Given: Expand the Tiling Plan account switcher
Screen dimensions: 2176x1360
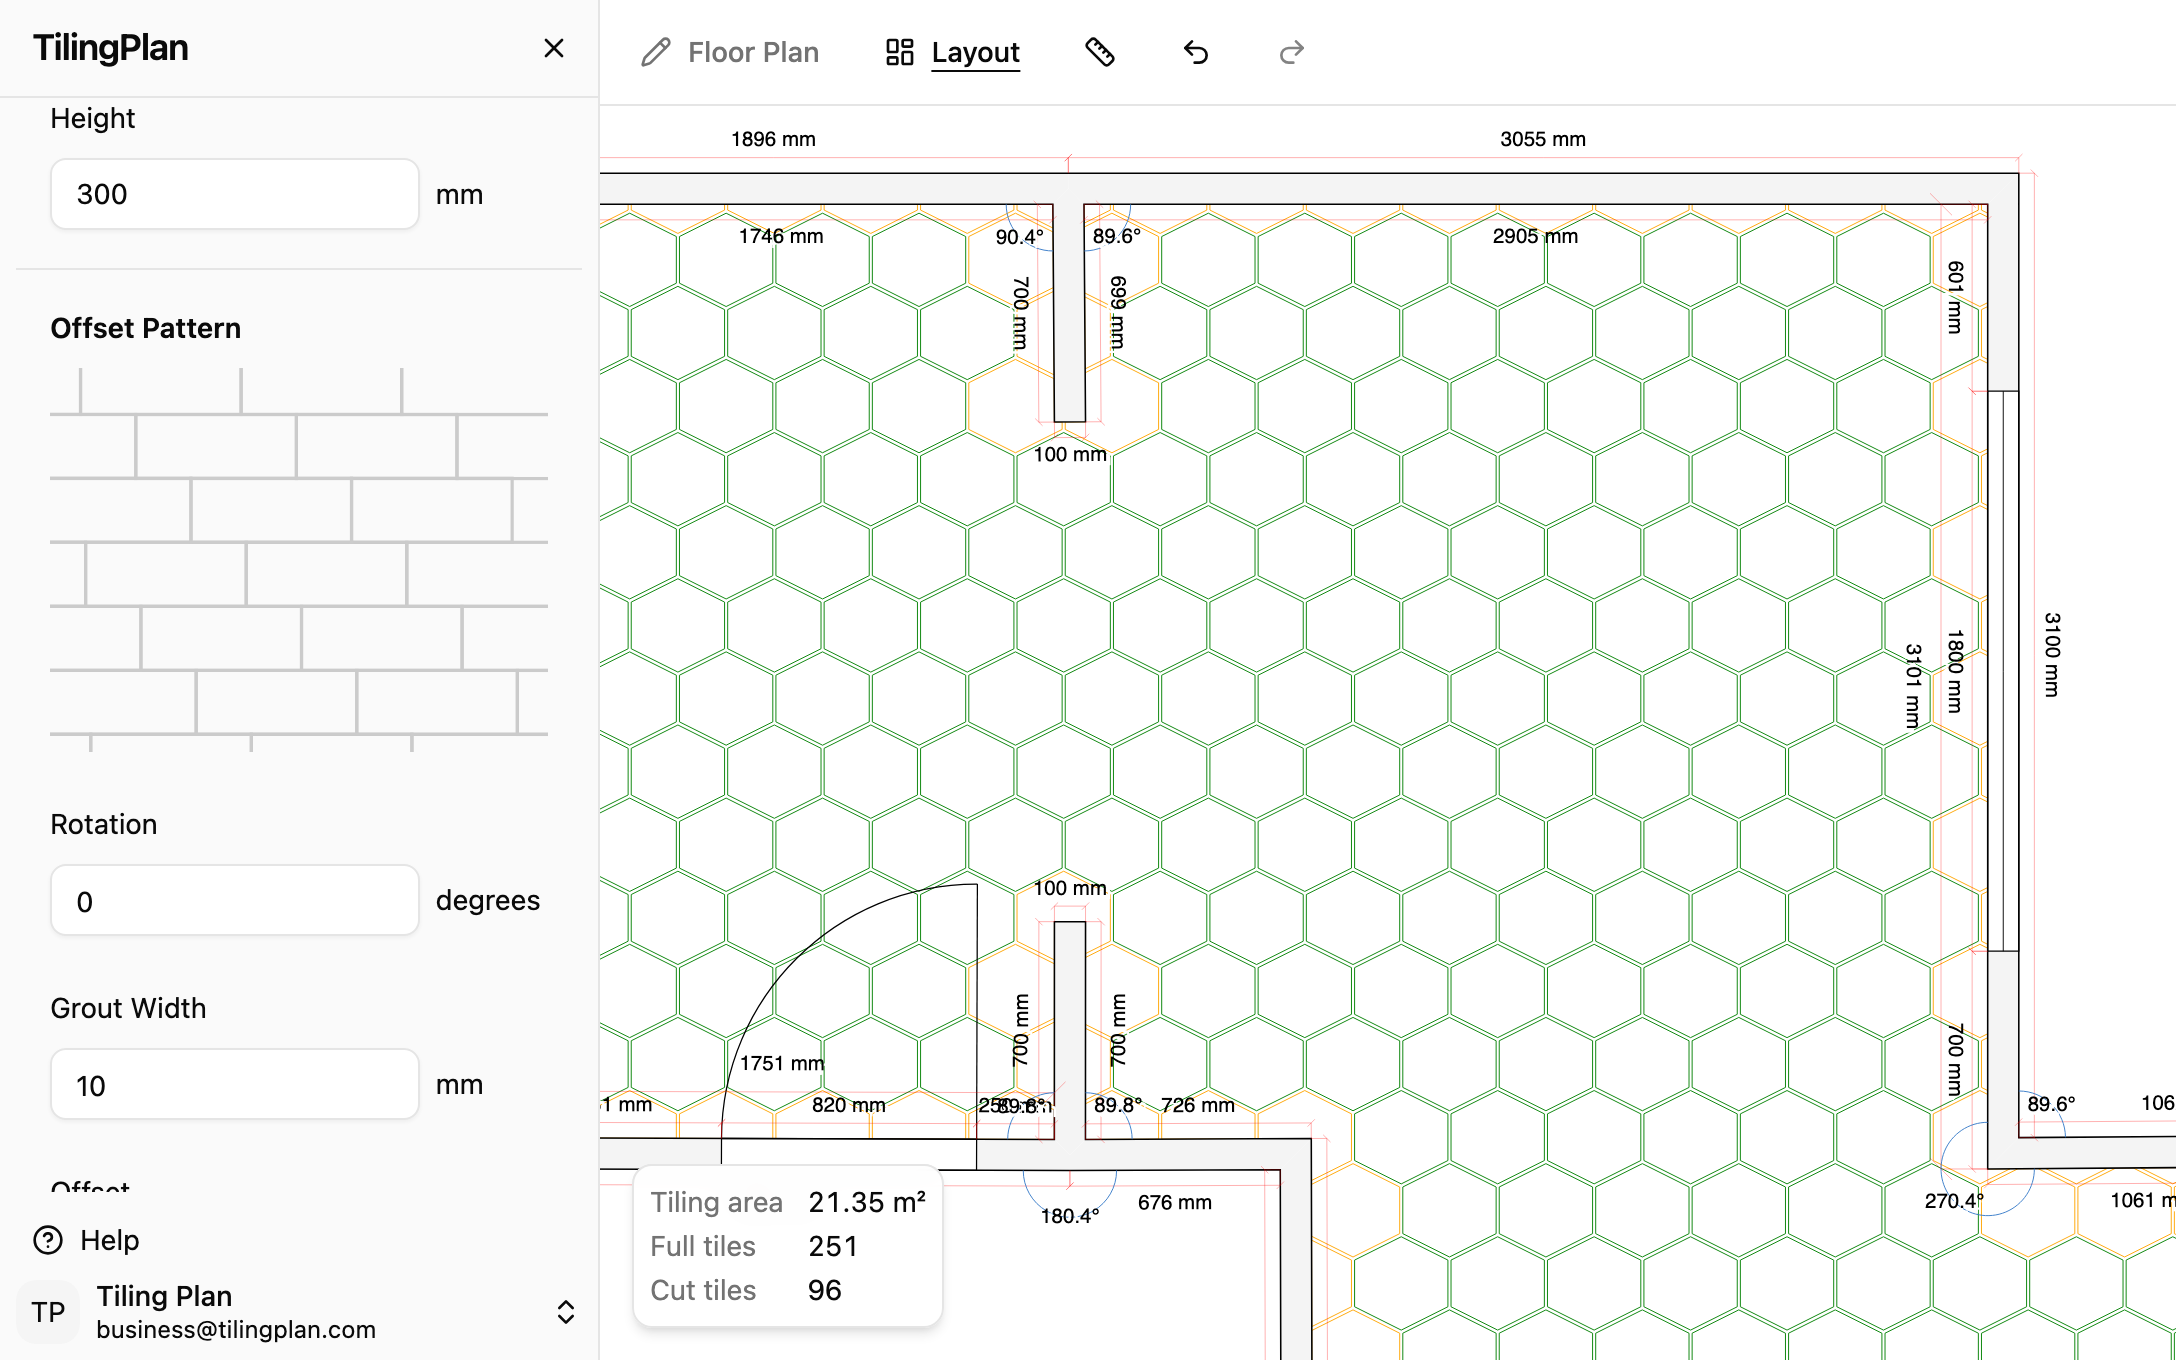Looking at the screenshot, I should (x=566, y=1312).
